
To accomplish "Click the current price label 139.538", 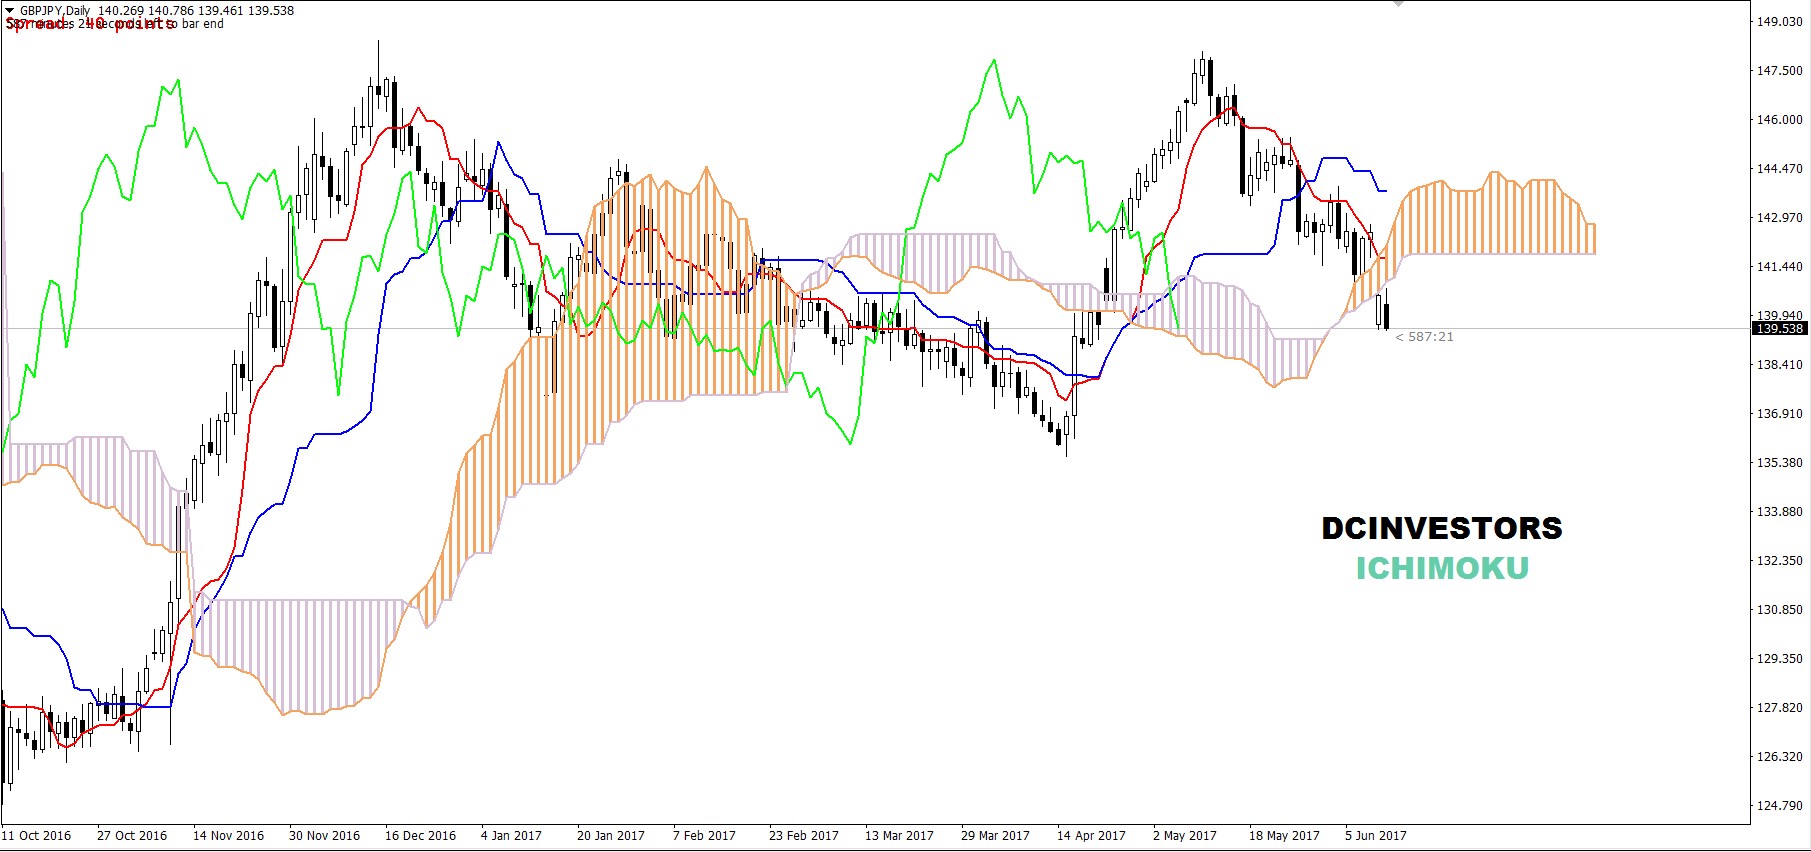I will (1780, 328).
